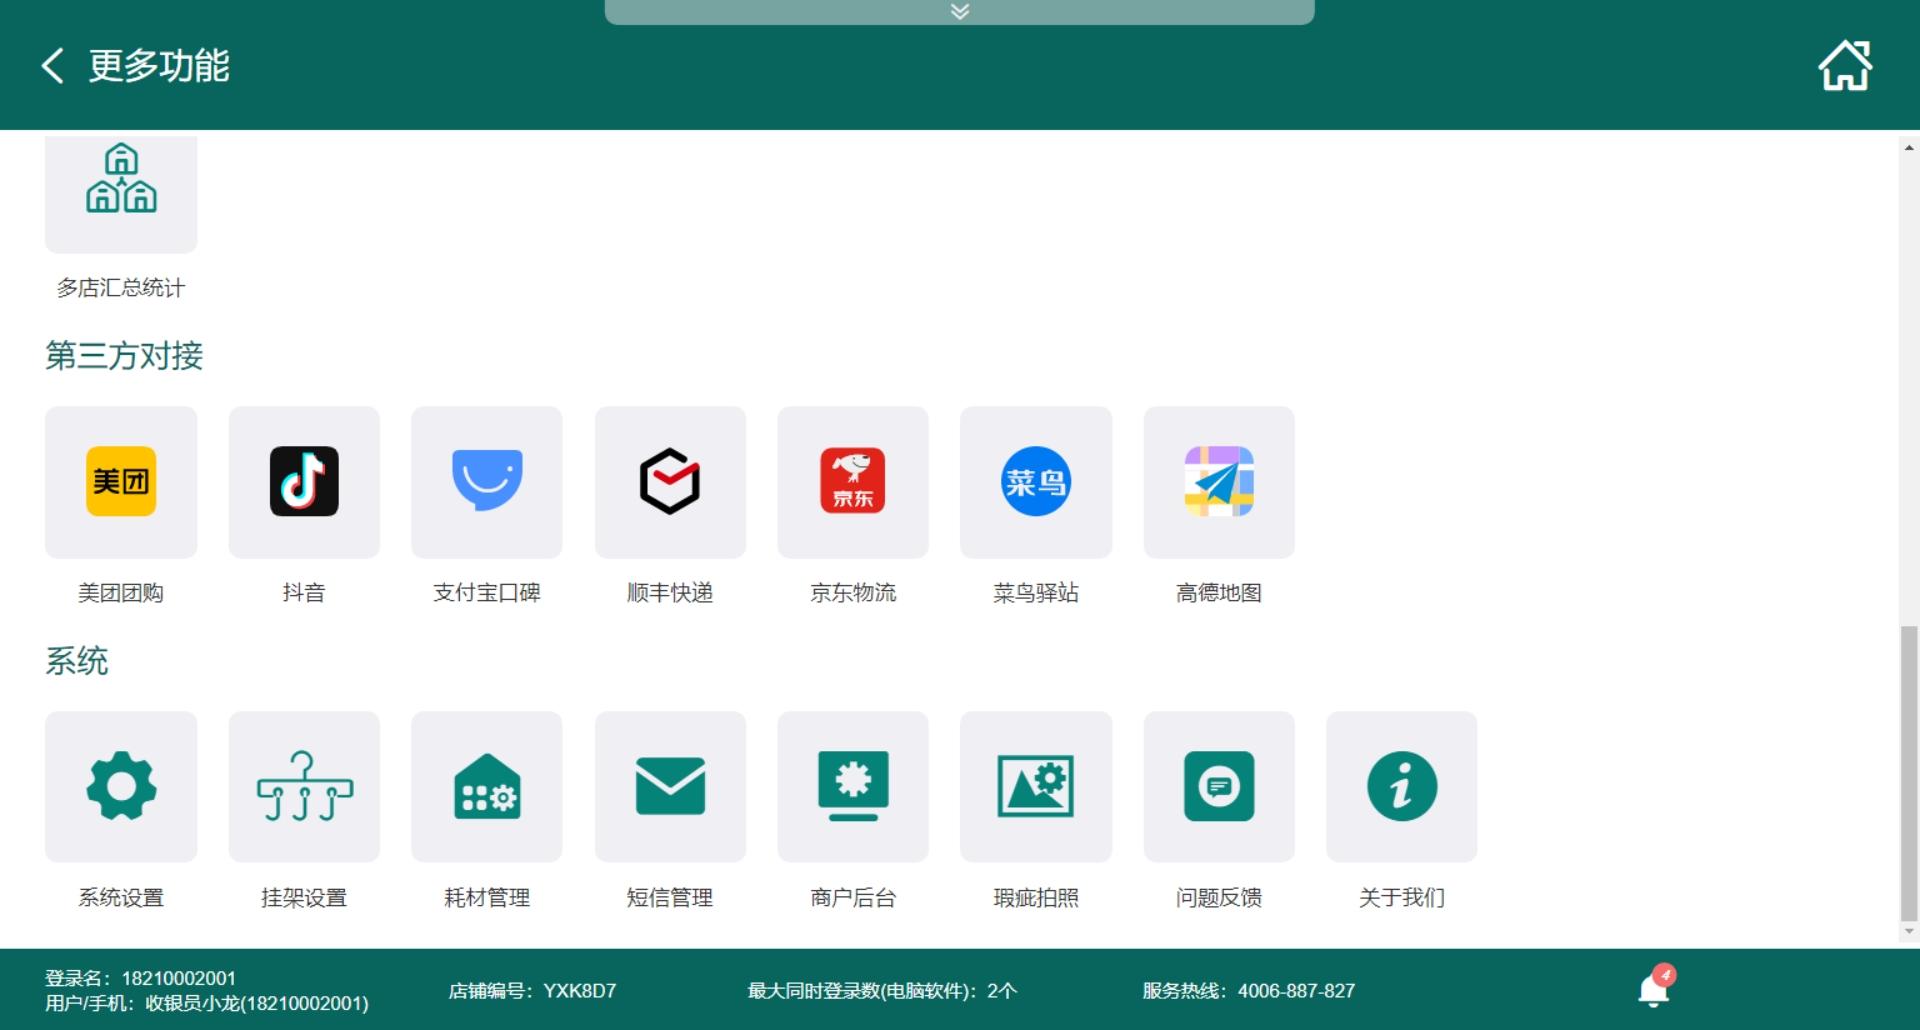Open 问题反馈 feedback icon
Image resolution: width=1920 pixels, height=1030 pixels.
(x=1219, y=787)
